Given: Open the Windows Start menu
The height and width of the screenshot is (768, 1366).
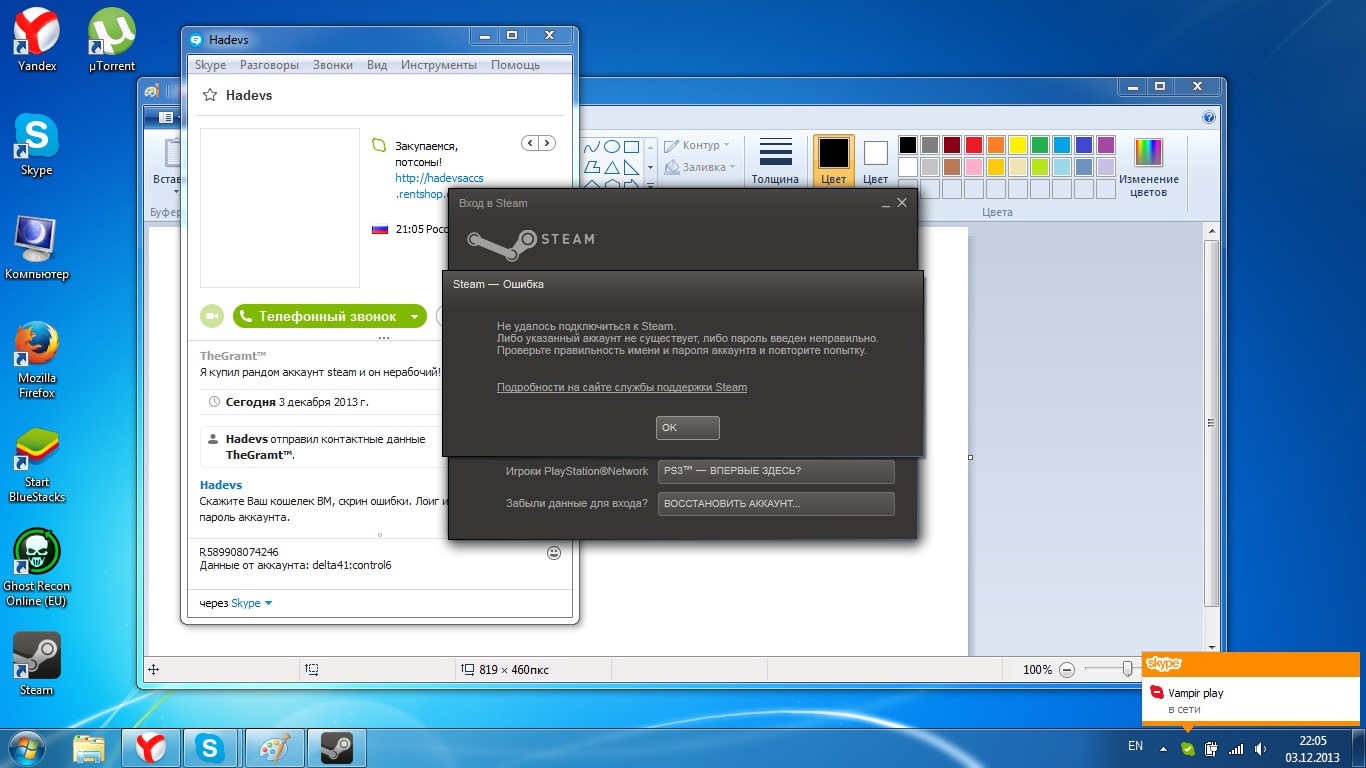Looking at the screenshot, I should click(27, 747).
